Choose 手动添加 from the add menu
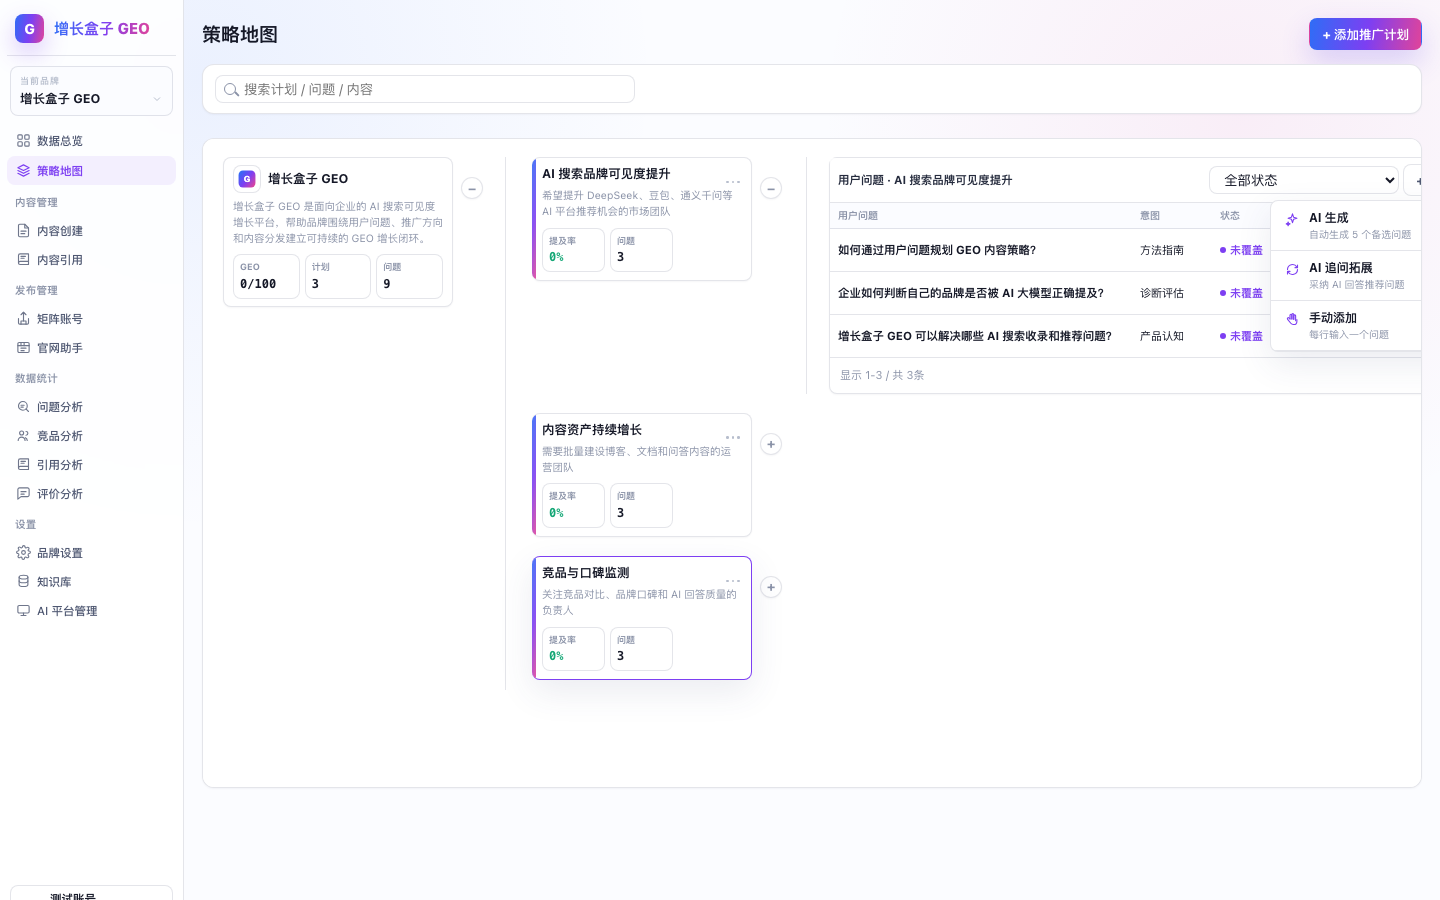The width and height of the screenshot is (1440, 900). click(x=1347, y=326)
